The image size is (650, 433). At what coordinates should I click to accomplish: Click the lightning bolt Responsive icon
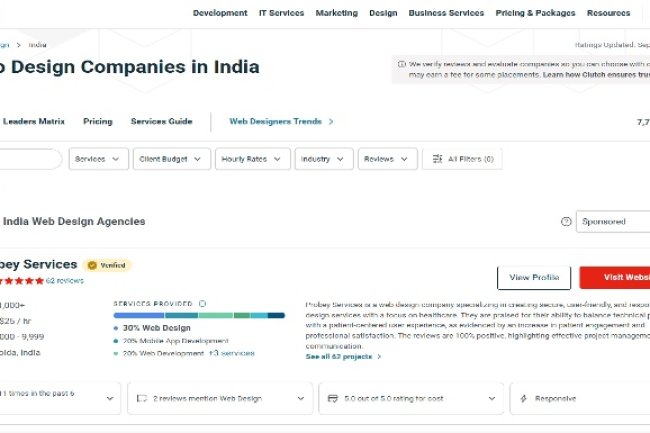[524, 398]
